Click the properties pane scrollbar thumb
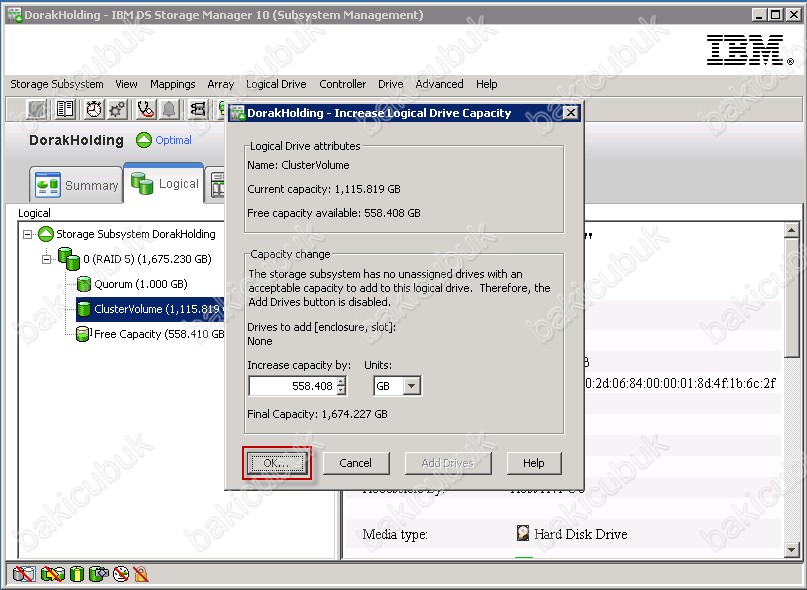This screenshot has width=807, height=590. click(x=792, y=298)
